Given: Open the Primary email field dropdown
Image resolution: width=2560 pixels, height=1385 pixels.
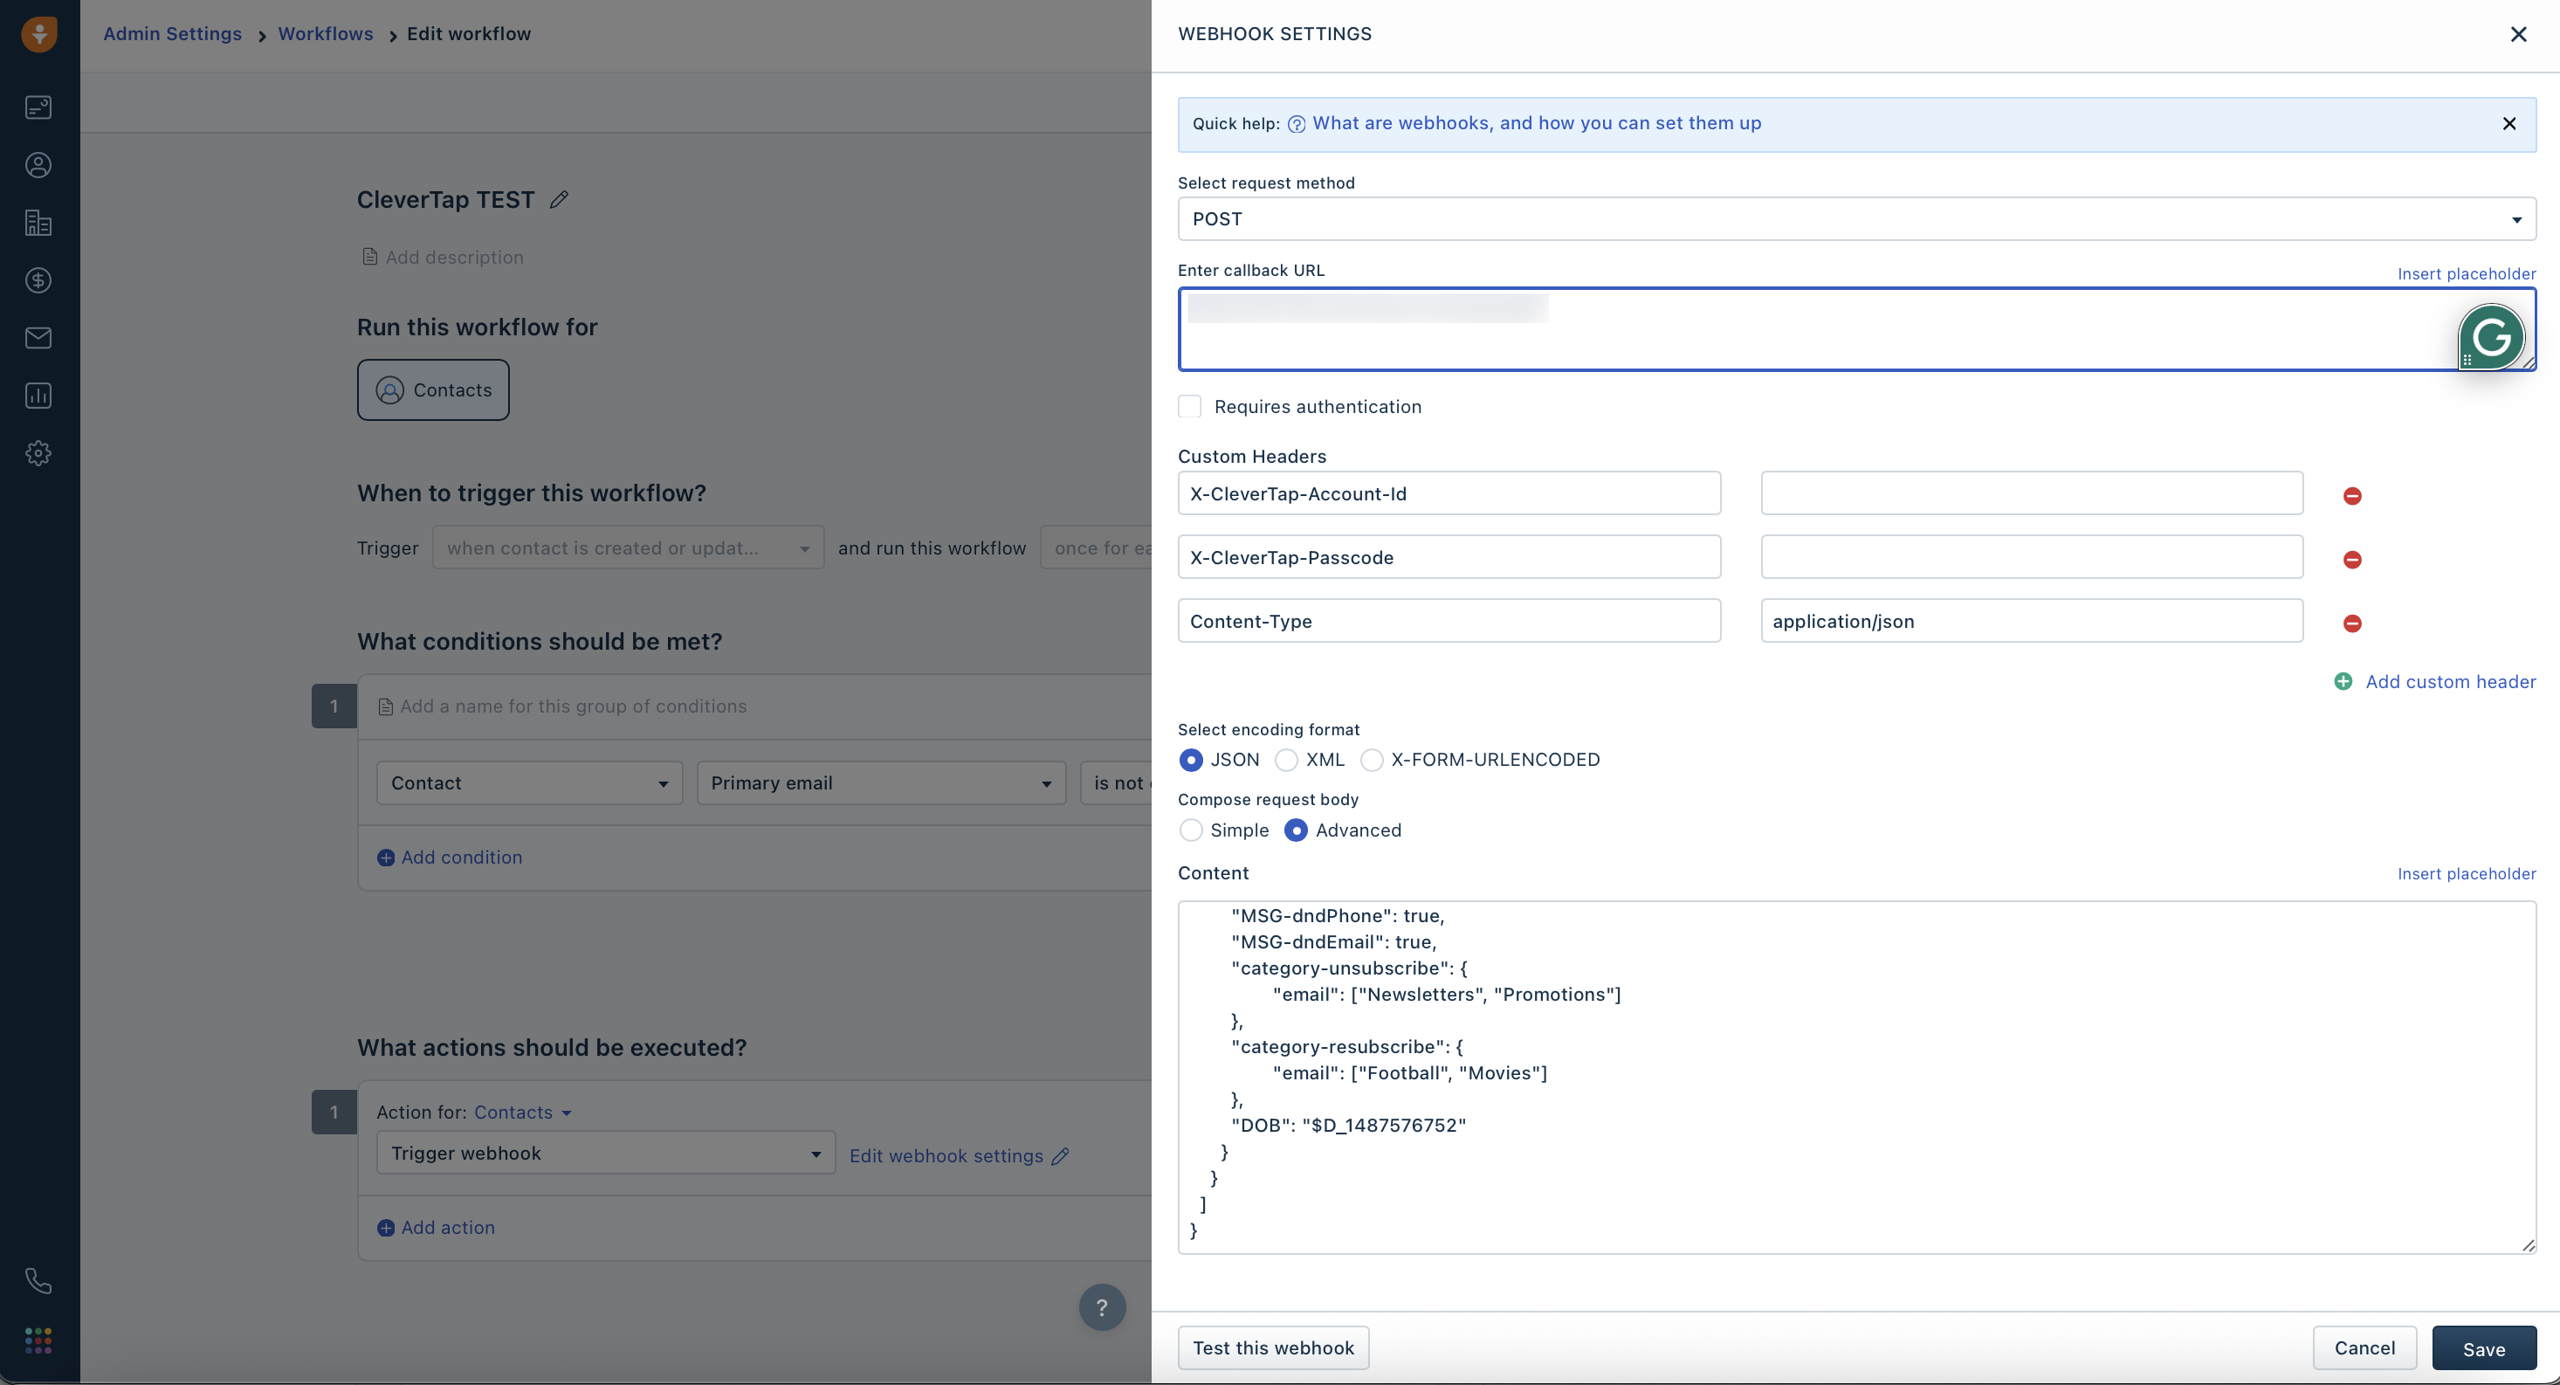Looking at the screenshot, I should coord(881,783).
